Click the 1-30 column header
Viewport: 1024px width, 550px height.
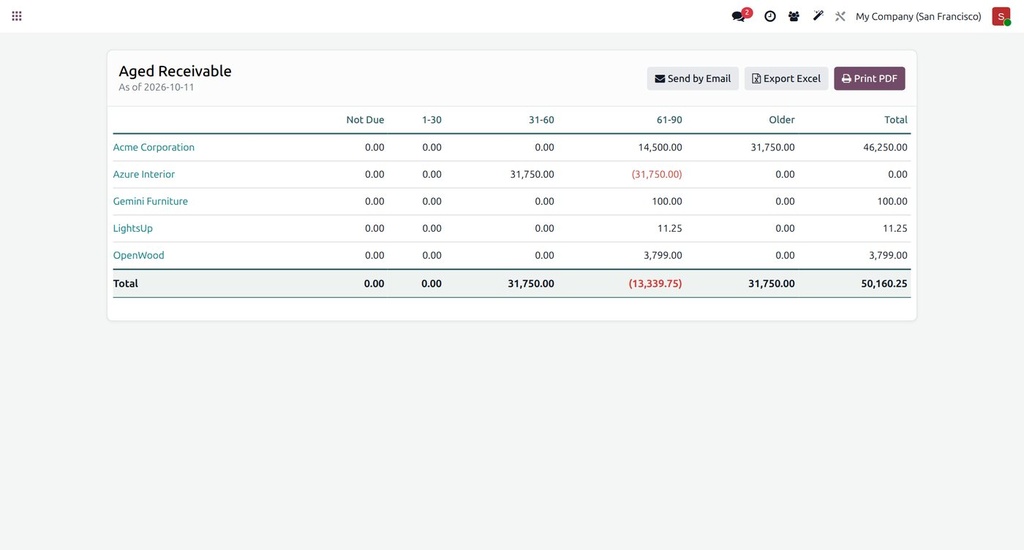click(x=432, y=120)
